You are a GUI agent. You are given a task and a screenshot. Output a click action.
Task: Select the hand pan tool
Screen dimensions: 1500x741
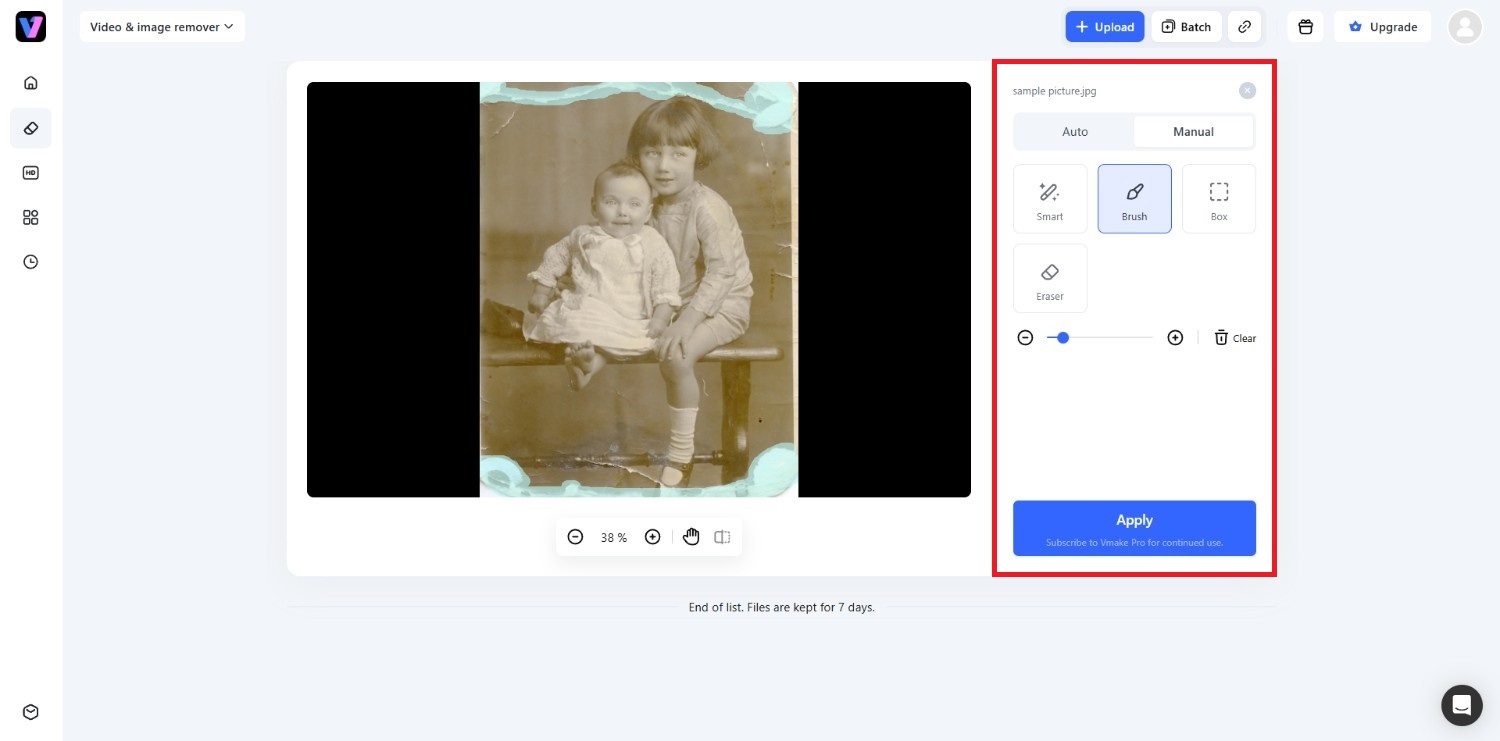pos(691,537)
